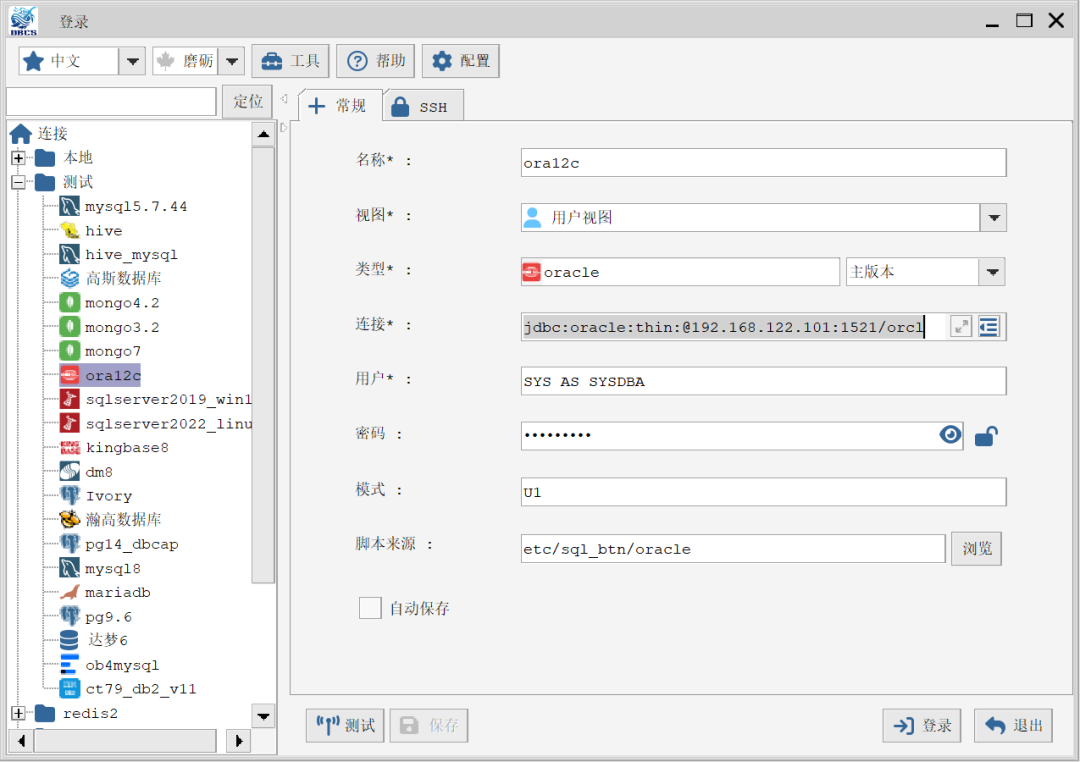Image resolution: width=1080 pixels, height=762 pixels.
Task: Click the 保存 save button
Action: (429, 725)
